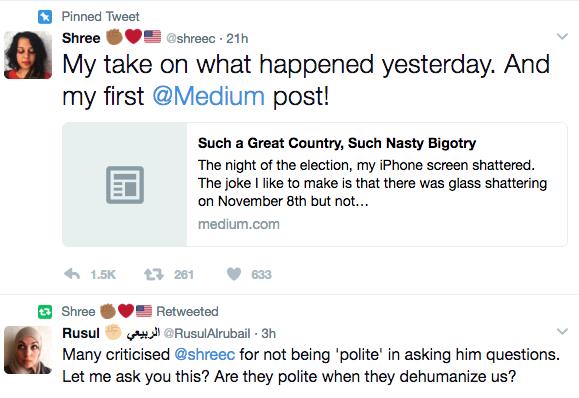The height and width of the screenshot is (398, 579).
Task: Click the reply arrow icon on Shree's tweet
Action: pyautogui.click(x=72, y=274)
